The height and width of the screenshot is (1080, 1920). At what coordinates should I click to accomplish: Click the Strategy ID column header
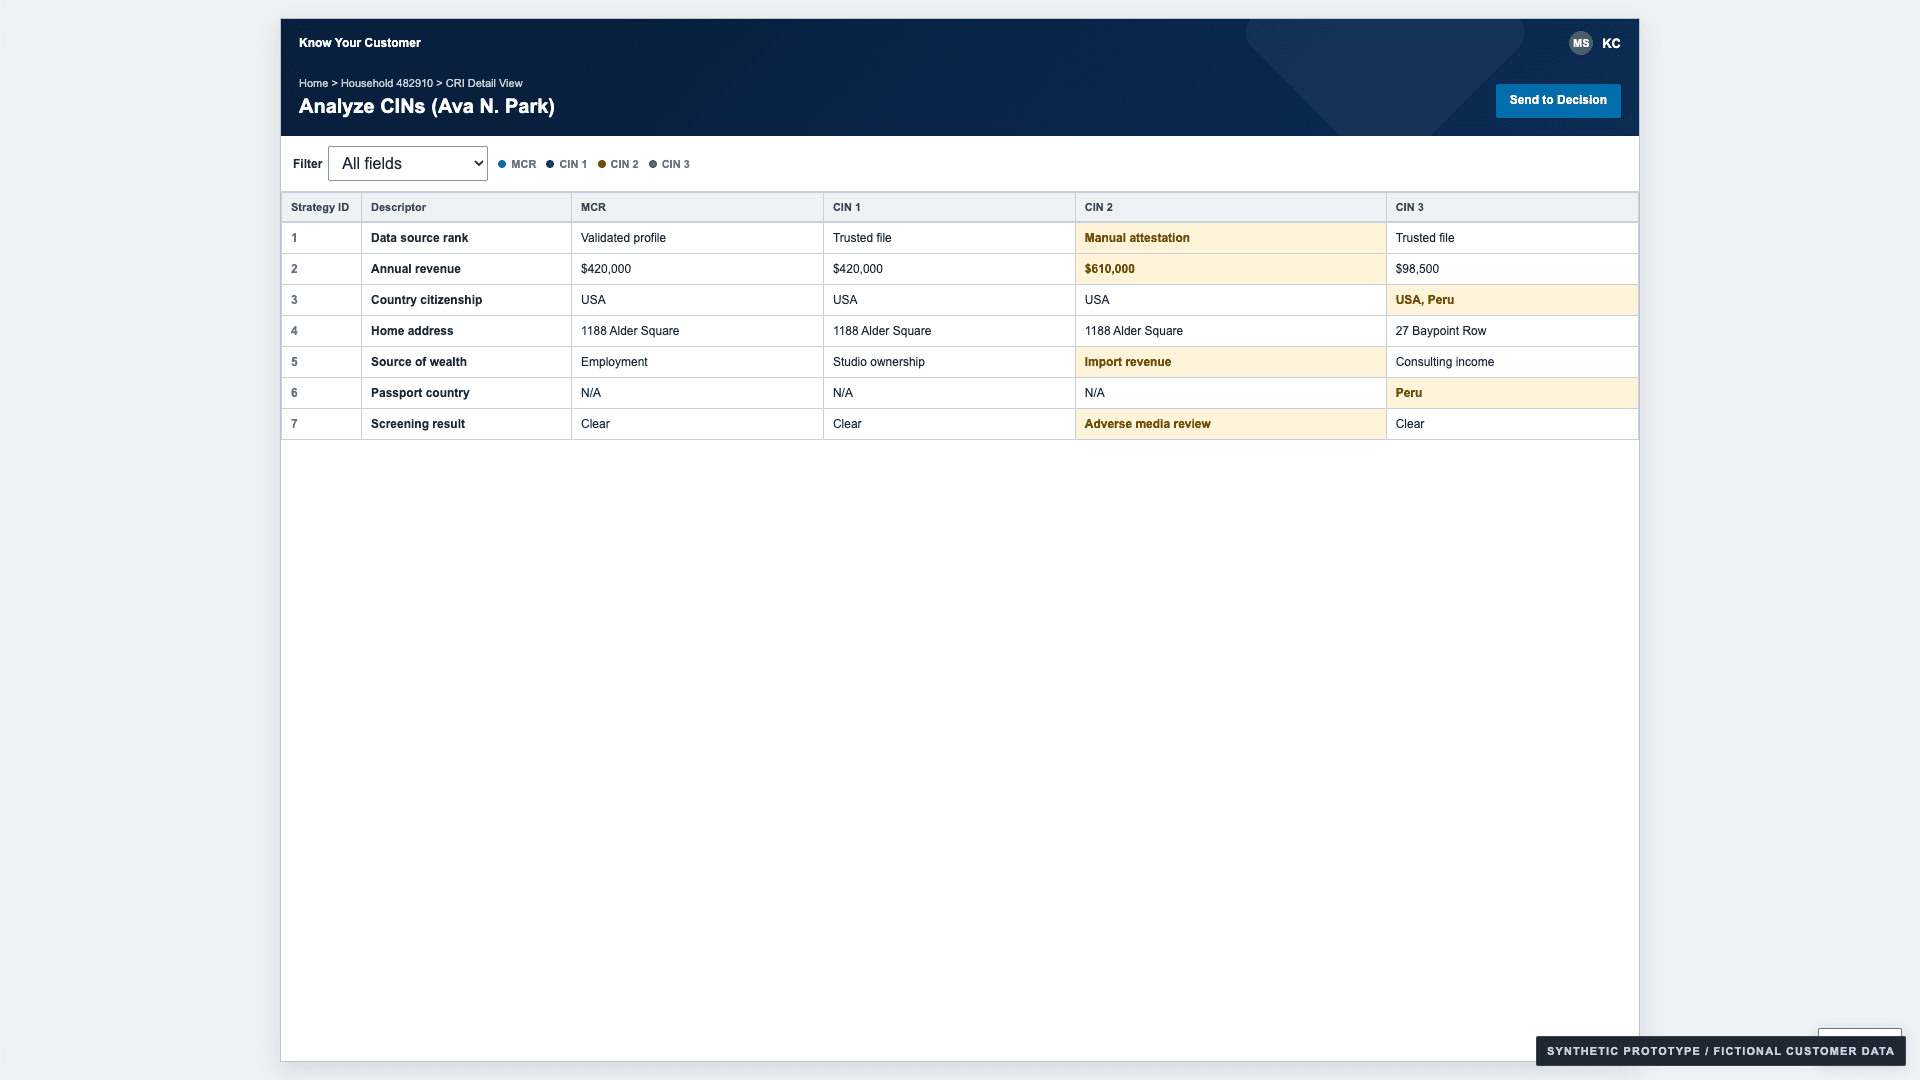[x=320, y=207]
